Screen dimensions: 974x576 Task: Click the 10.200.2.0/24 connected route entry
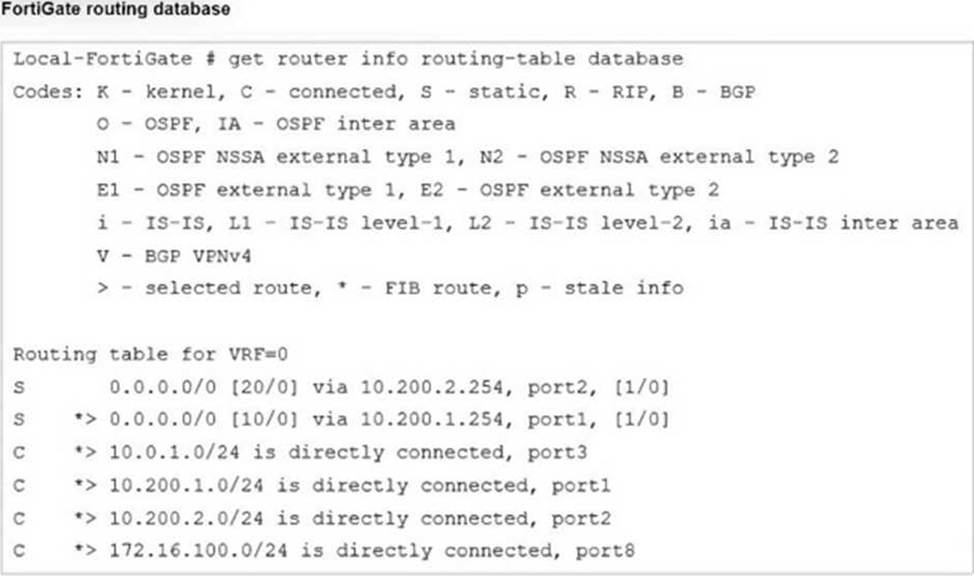tap(312, 519)
